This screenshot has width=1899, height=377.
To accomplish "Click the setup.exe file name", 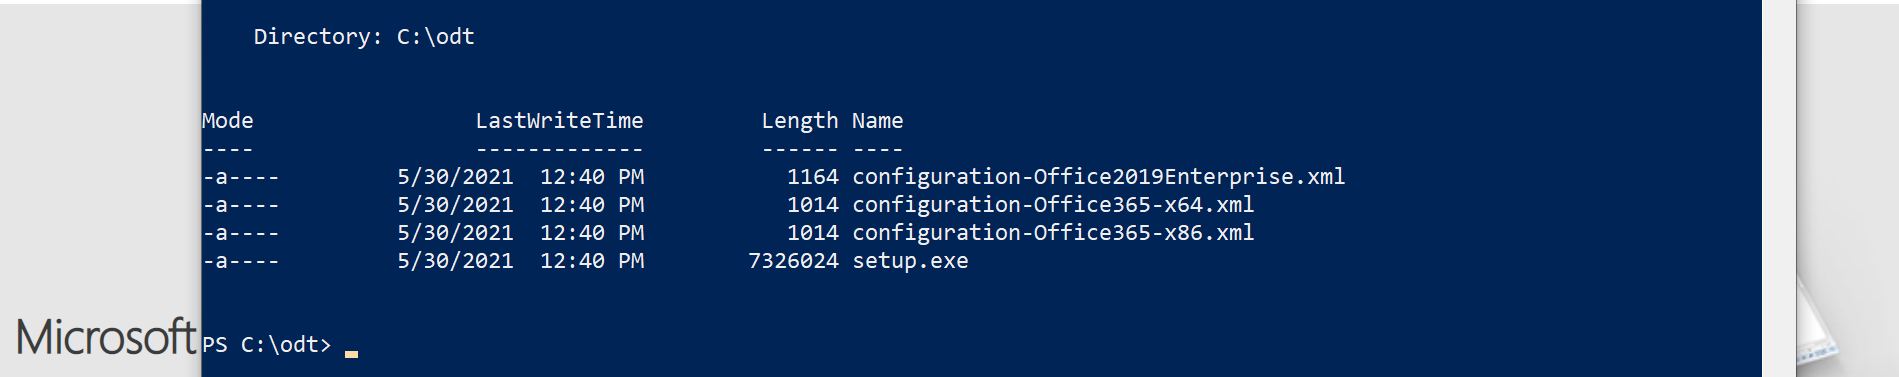I will coord(910,261).
